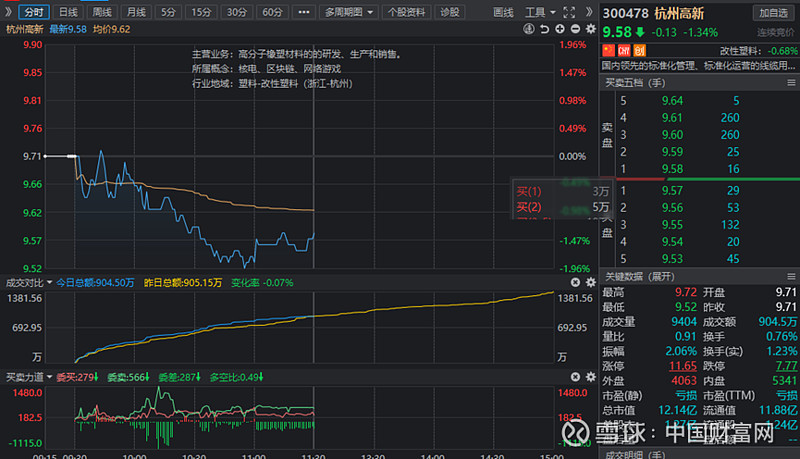Click the 今日总额 904.50万 label
Screen dimensions: 800x459
(95, 283)
